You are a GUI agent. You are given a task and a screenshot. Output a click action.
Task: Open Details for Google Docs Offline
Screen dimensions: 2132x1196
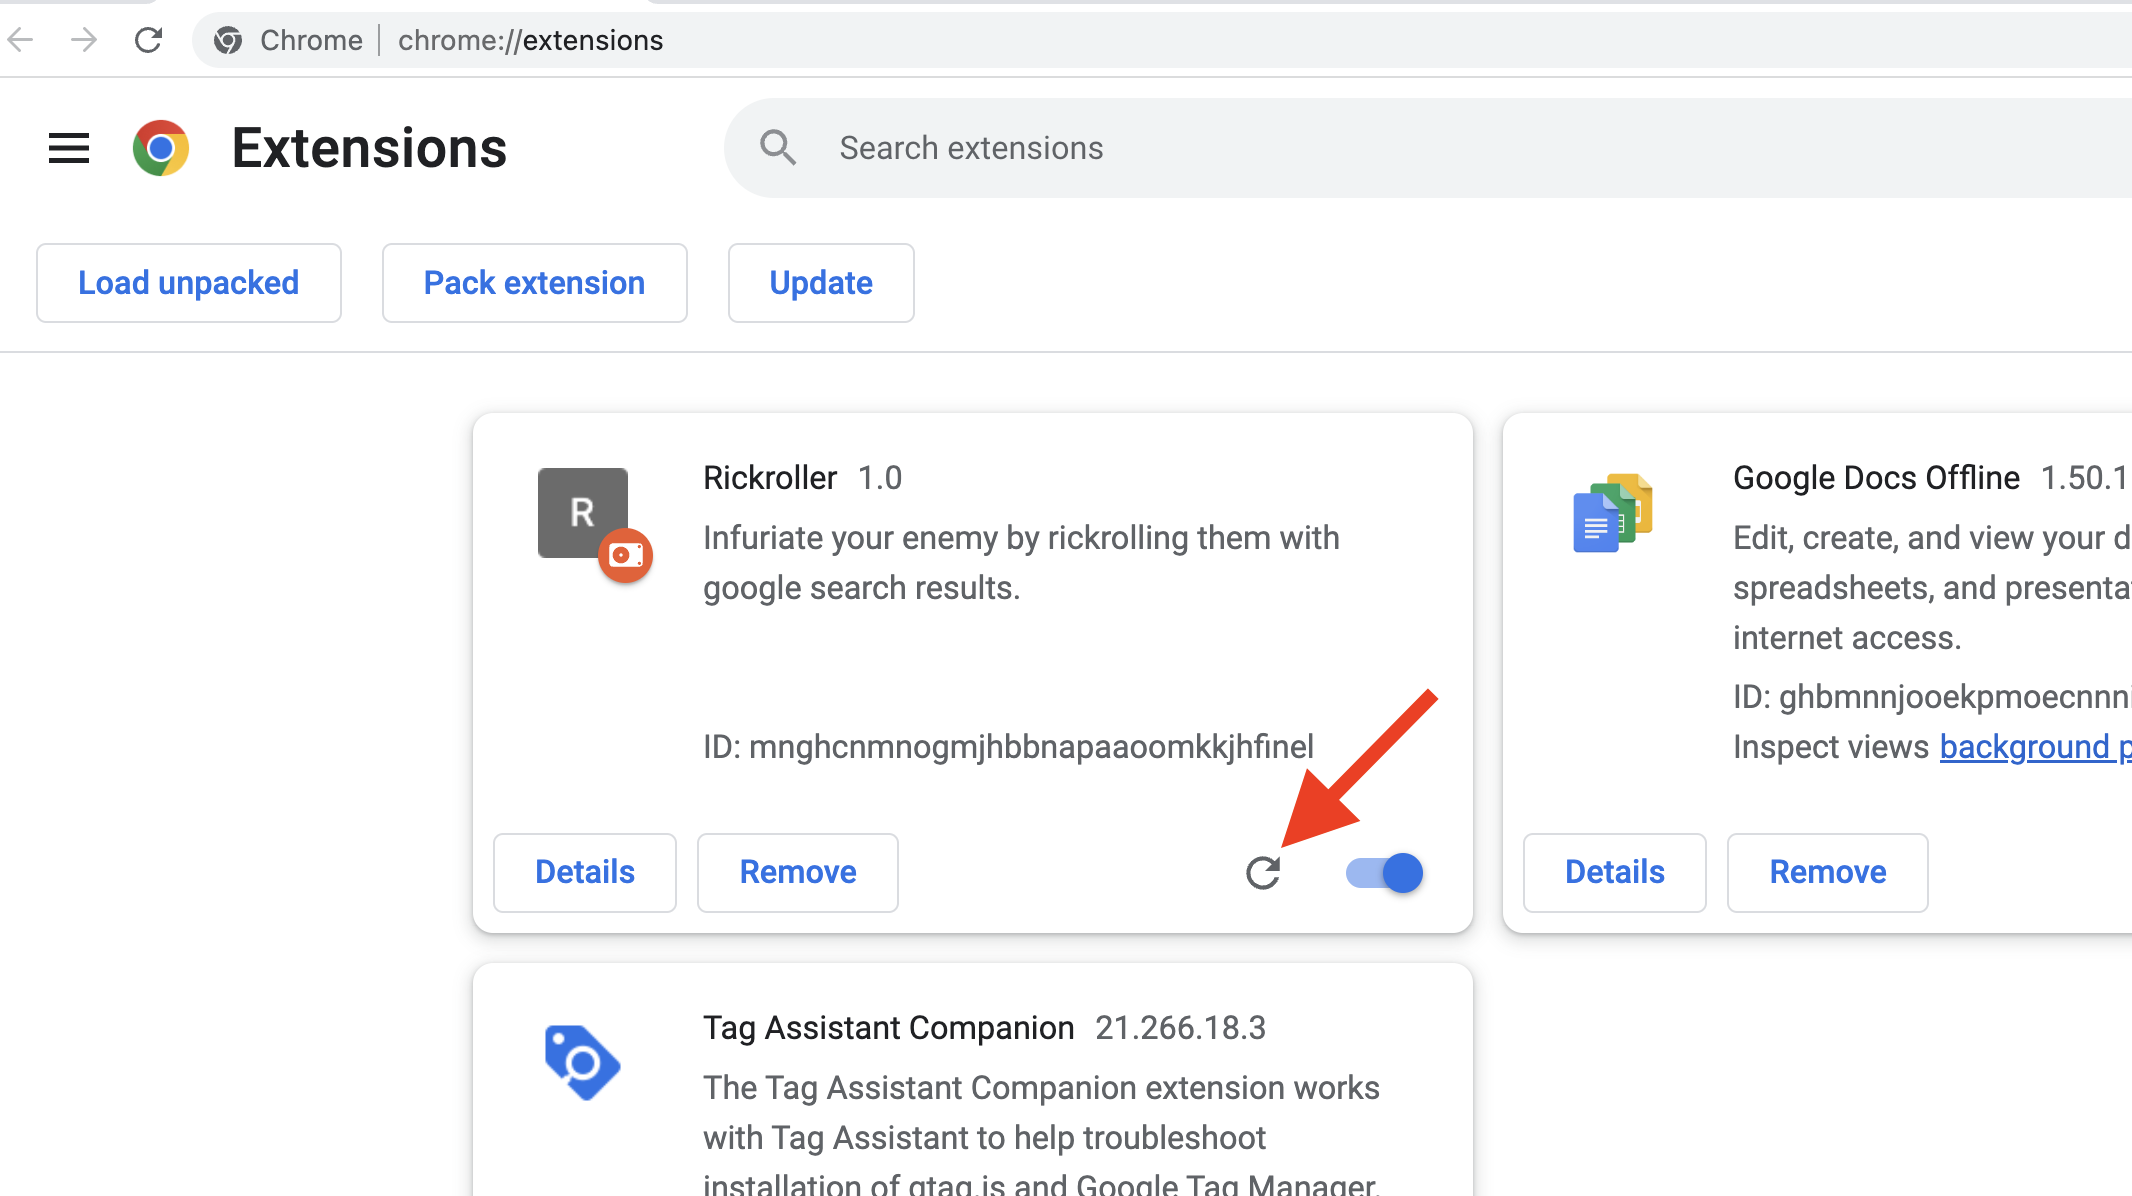click(1614, 871)
